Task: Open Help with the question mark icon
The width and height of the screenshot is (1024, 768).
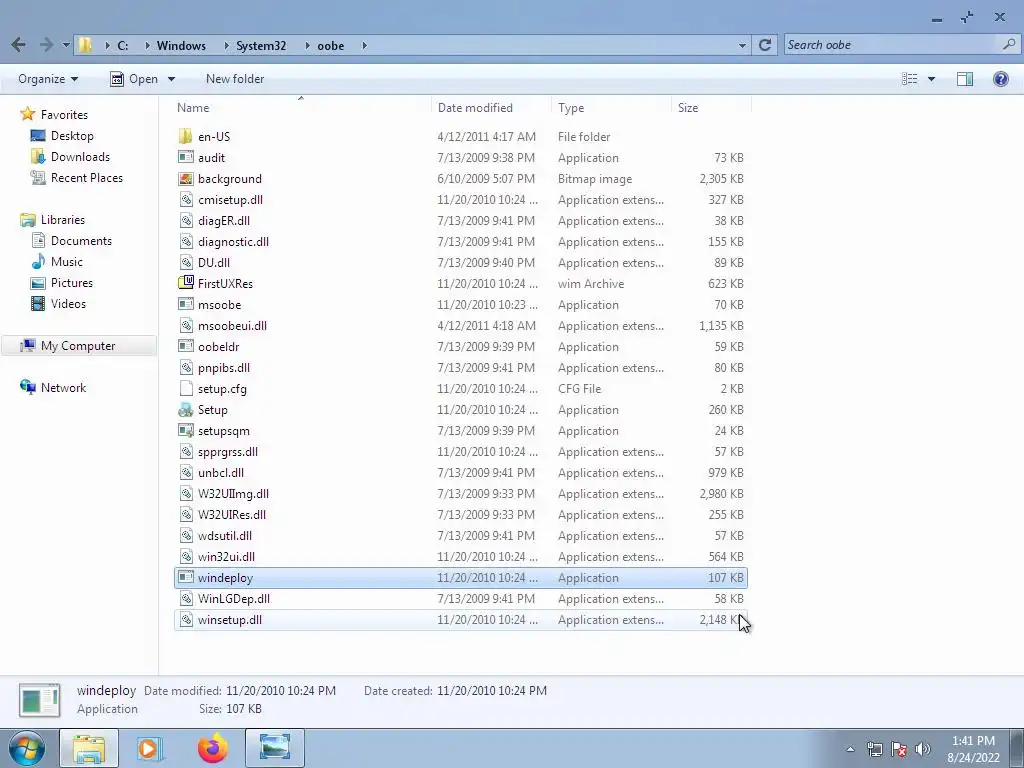Action: [1000, 79]
